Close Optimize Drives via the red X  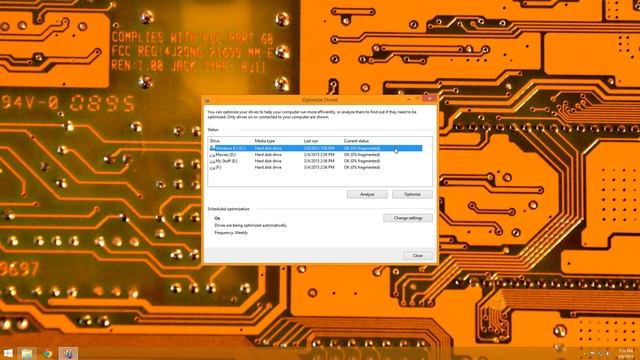point(429,99)
